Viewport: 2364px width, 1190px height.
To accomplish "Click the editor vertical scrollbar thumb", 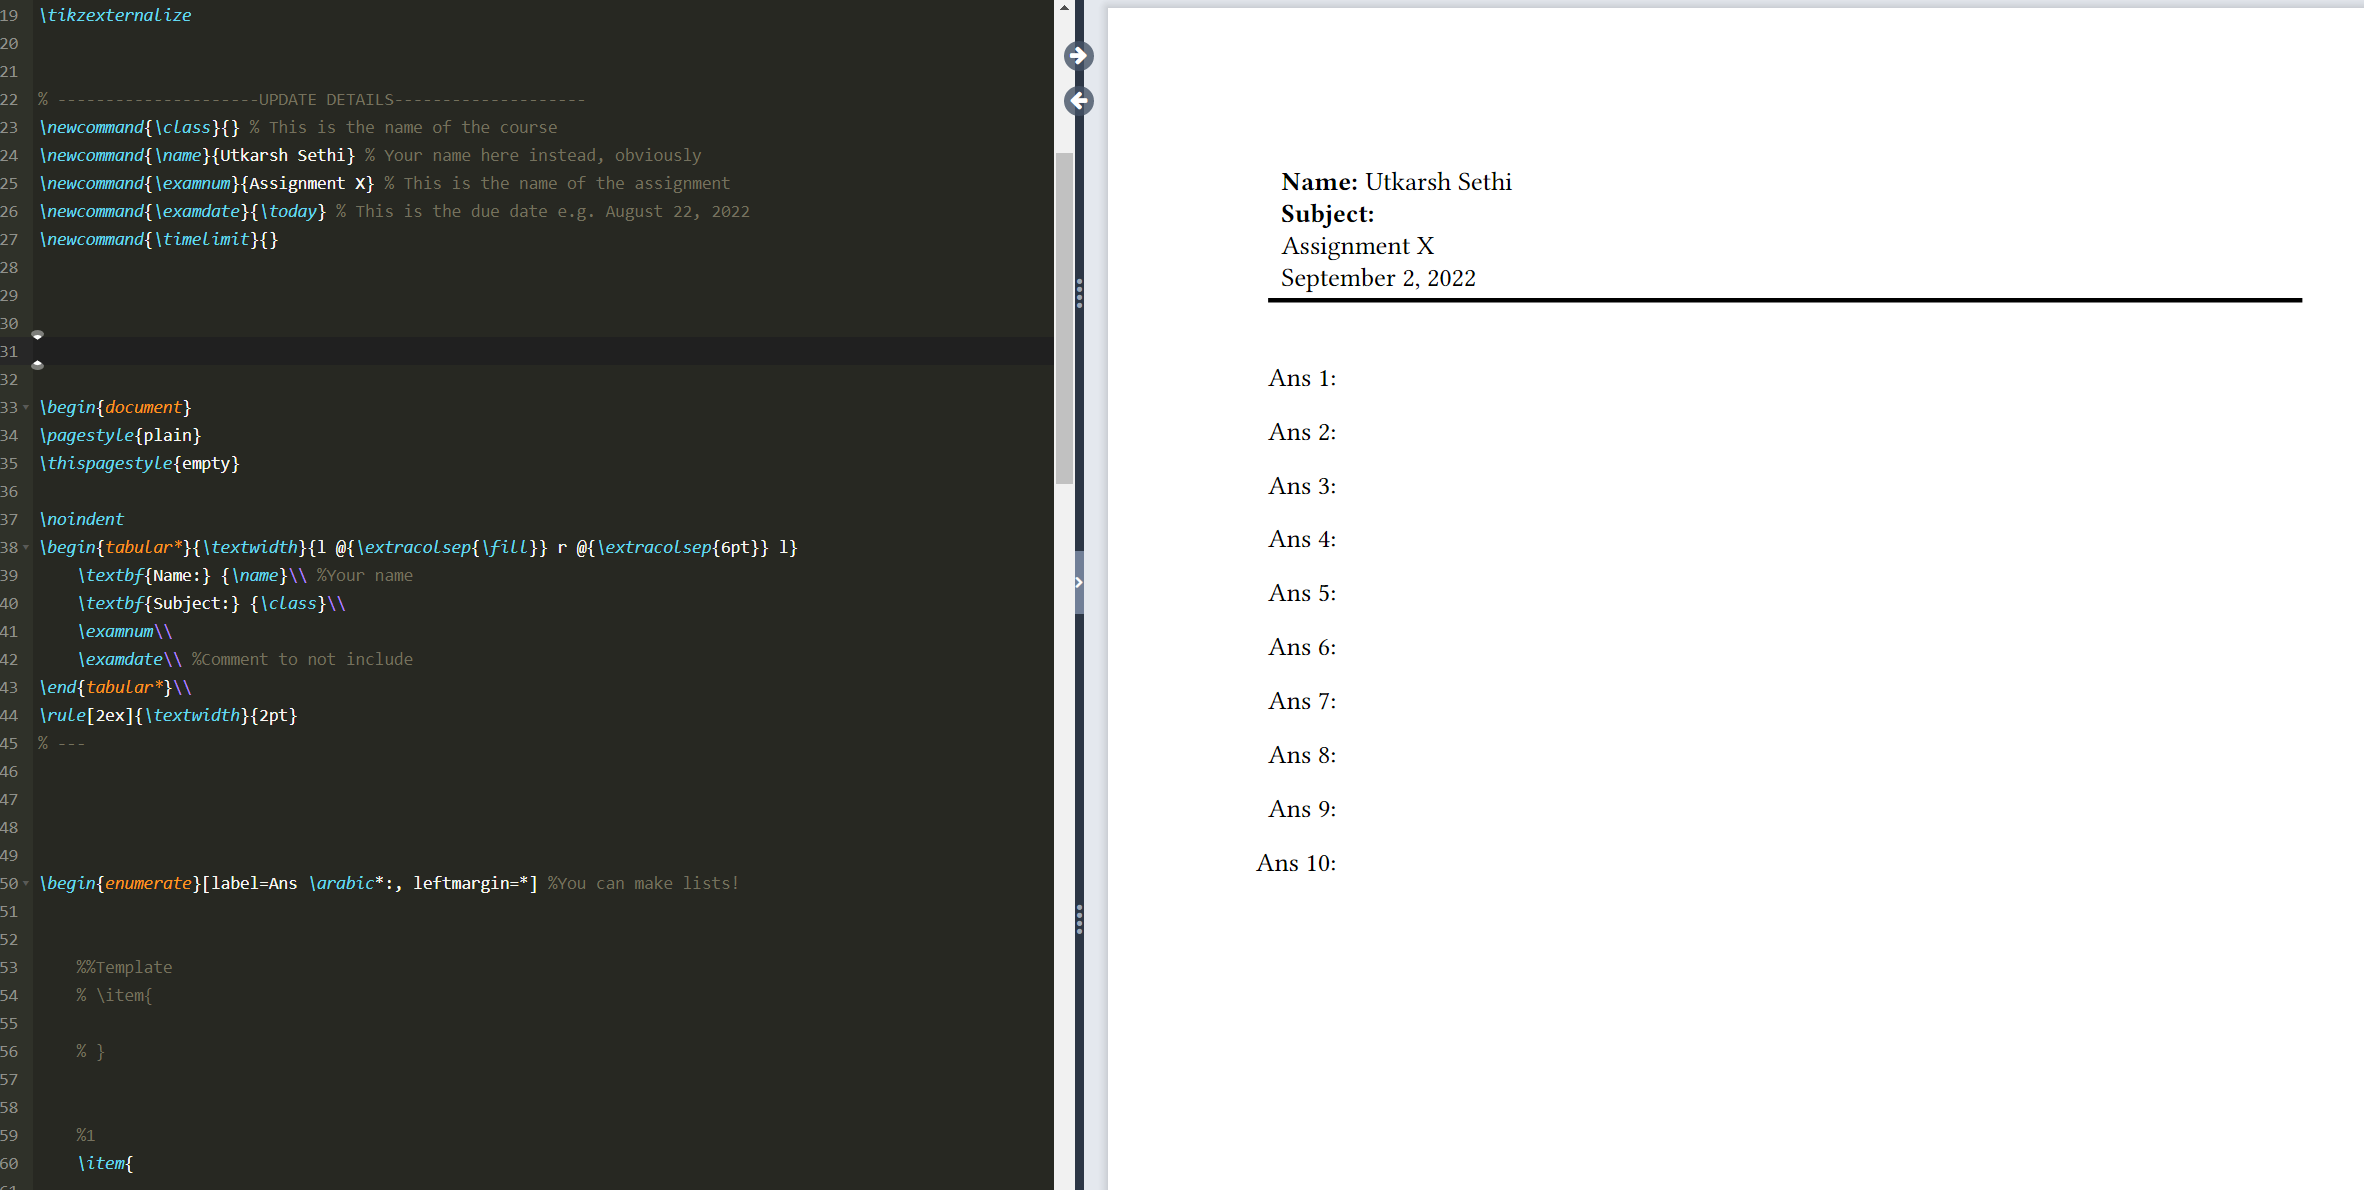I will click(1064, 320).
